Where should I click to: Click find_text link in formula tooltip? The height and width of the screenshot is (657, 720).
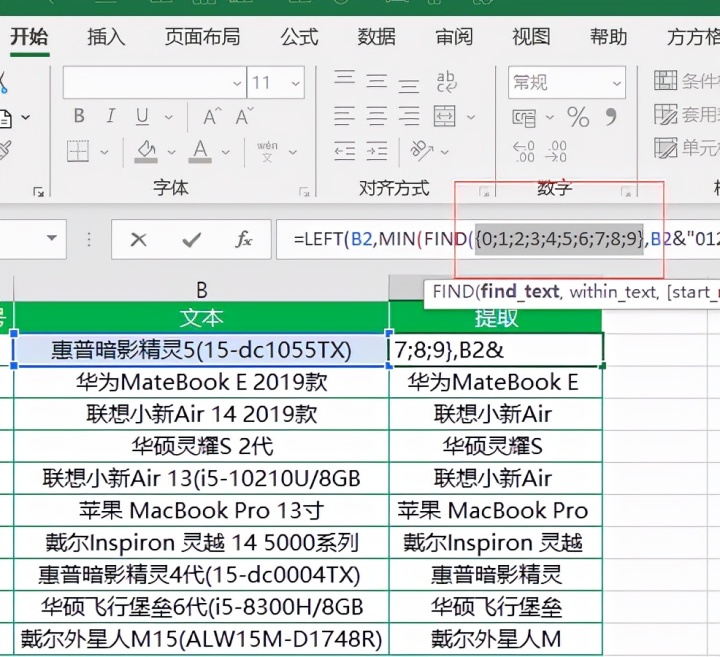520,292
